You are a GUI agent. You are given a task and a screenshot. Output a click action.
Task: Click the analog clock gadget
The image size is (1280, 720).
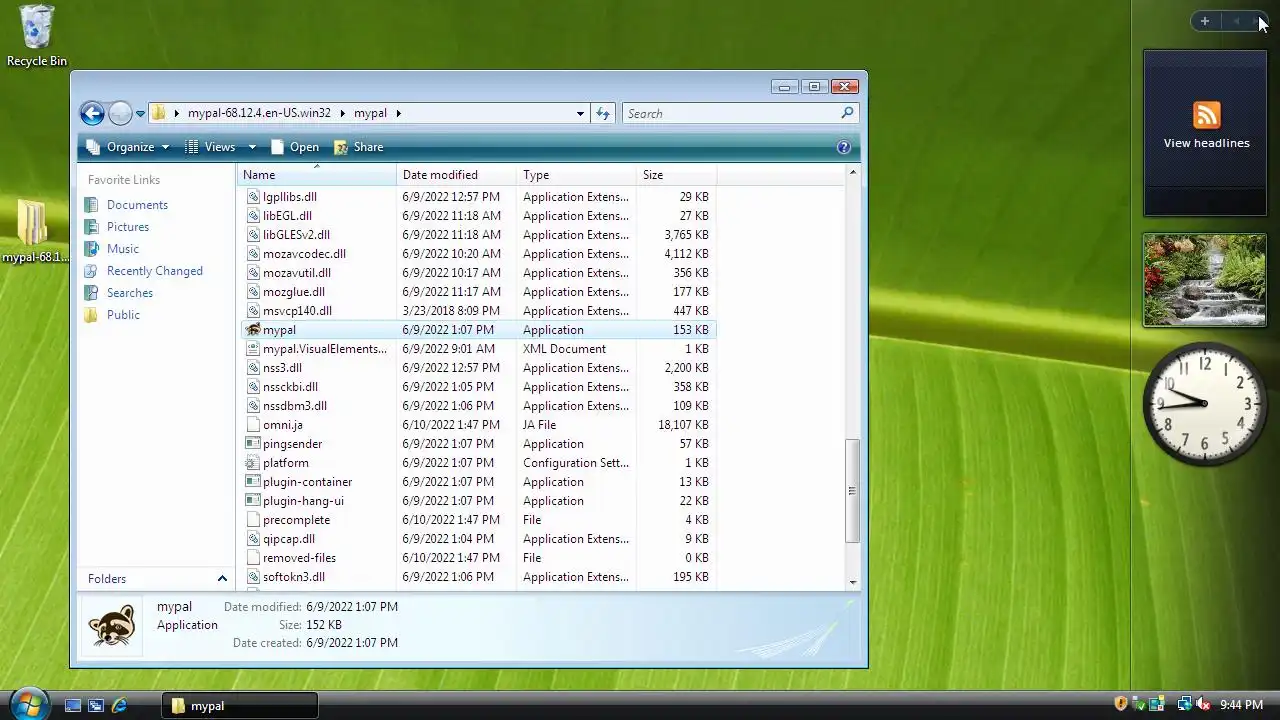click(1204, 403)
